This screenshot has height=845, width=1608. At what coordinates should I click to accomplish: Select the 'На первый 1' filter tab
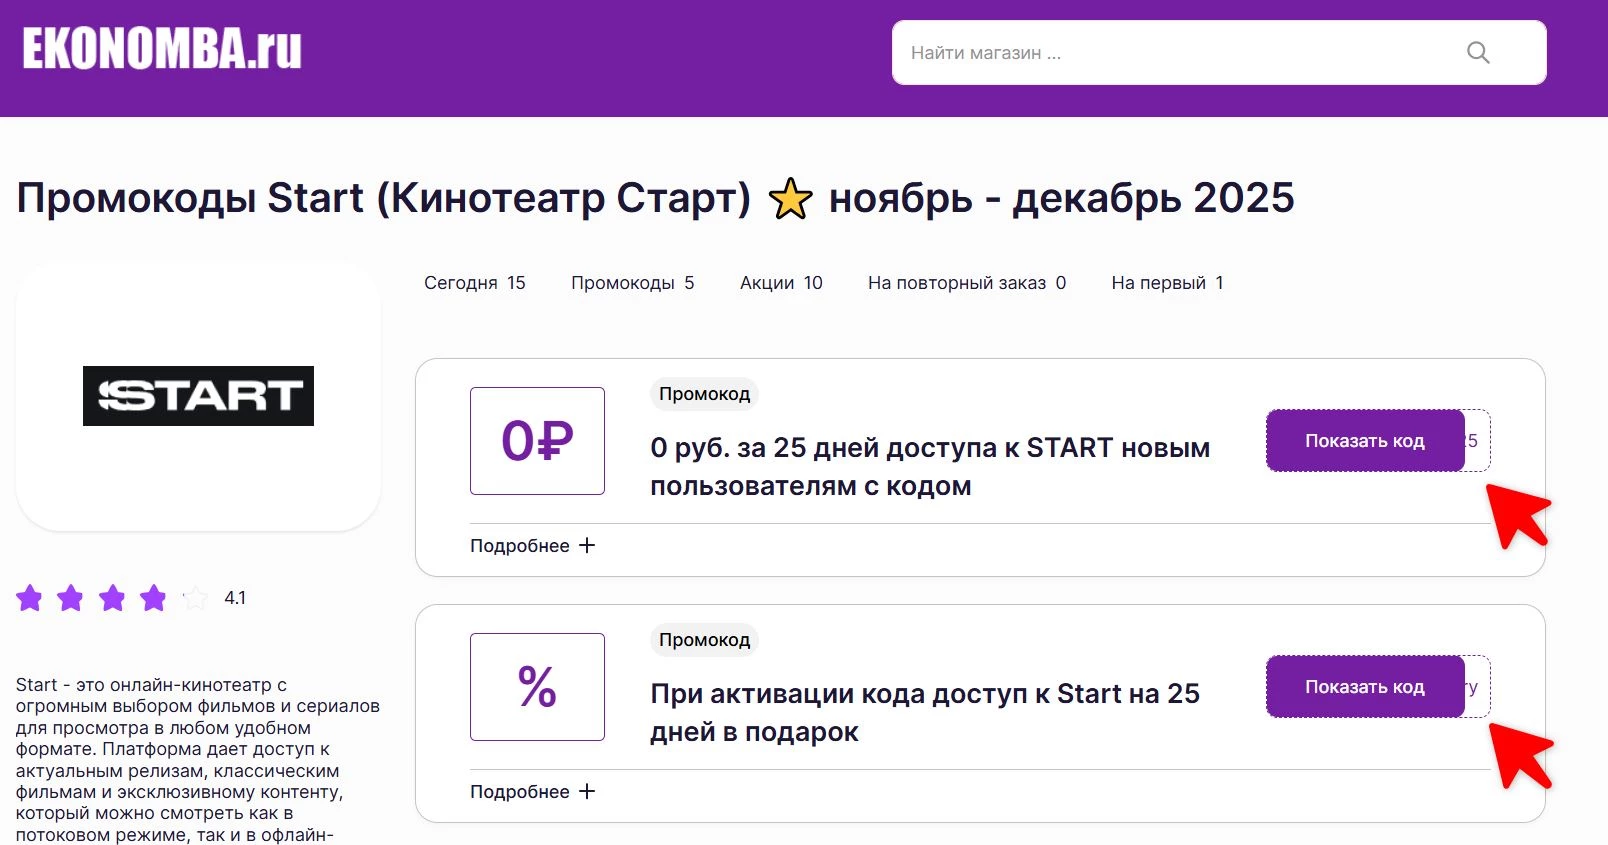point(1167,283)
